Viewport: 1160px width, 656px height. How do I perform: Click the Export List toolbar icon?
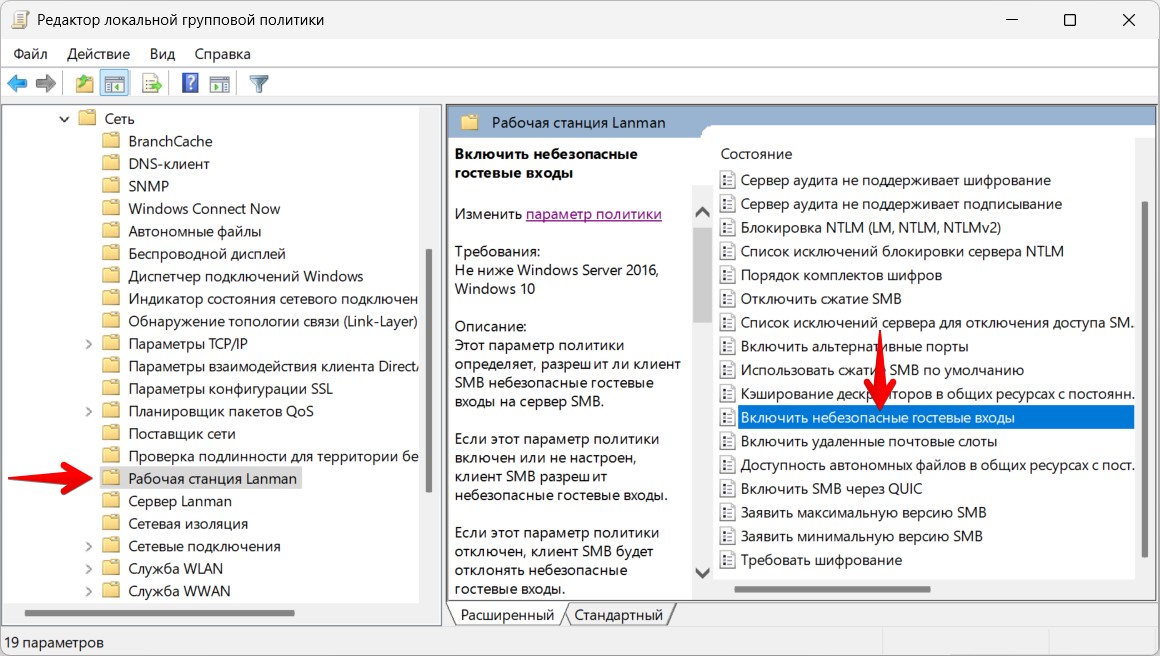point(152,84)
